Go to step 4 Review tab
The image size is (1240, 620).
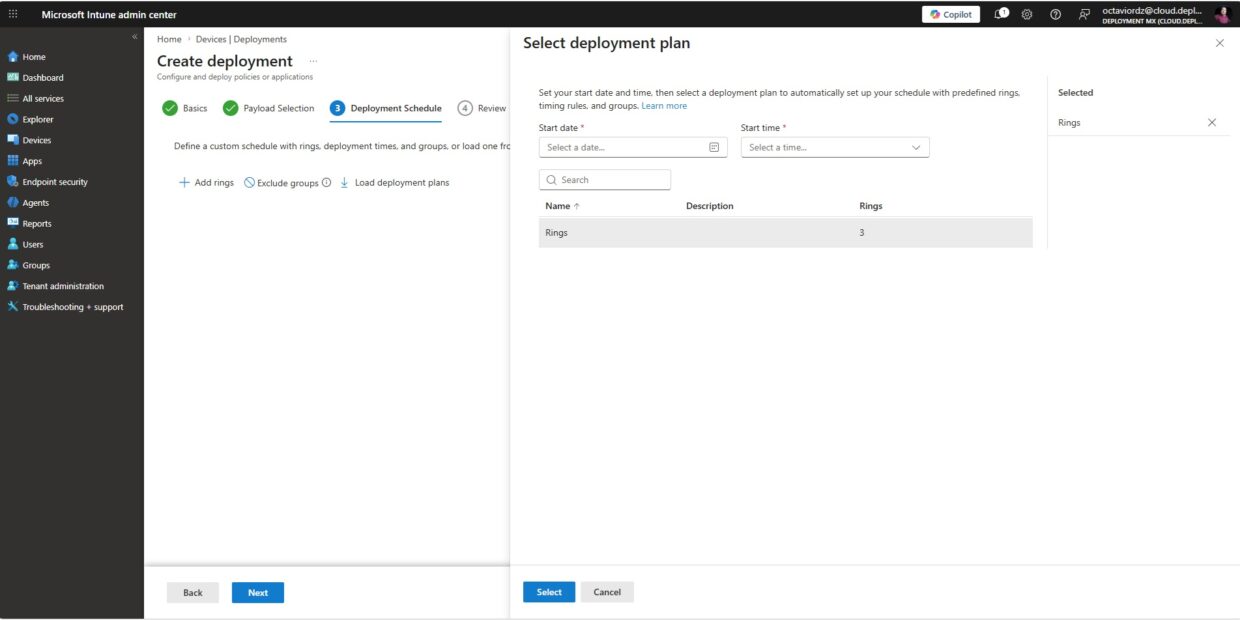(482, 108)
